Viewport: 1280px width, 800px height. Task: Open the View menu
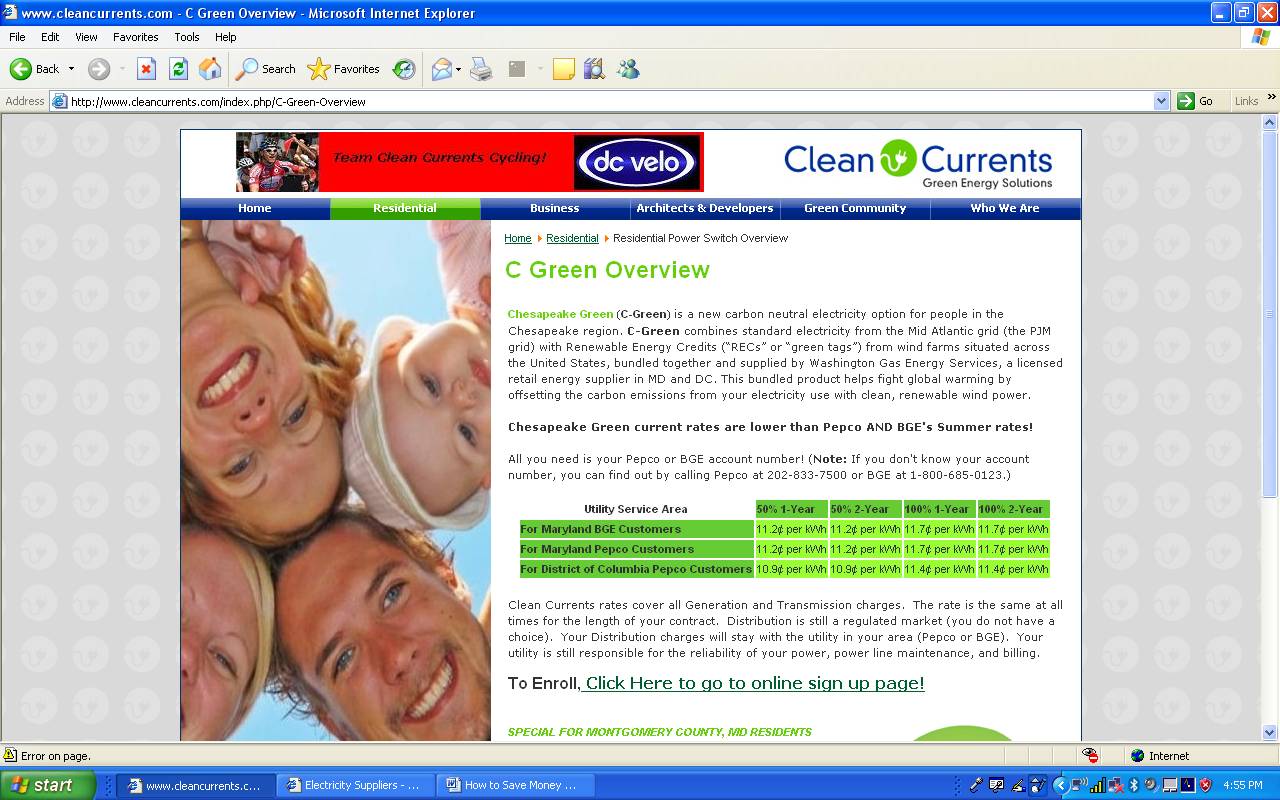[86, 37]
